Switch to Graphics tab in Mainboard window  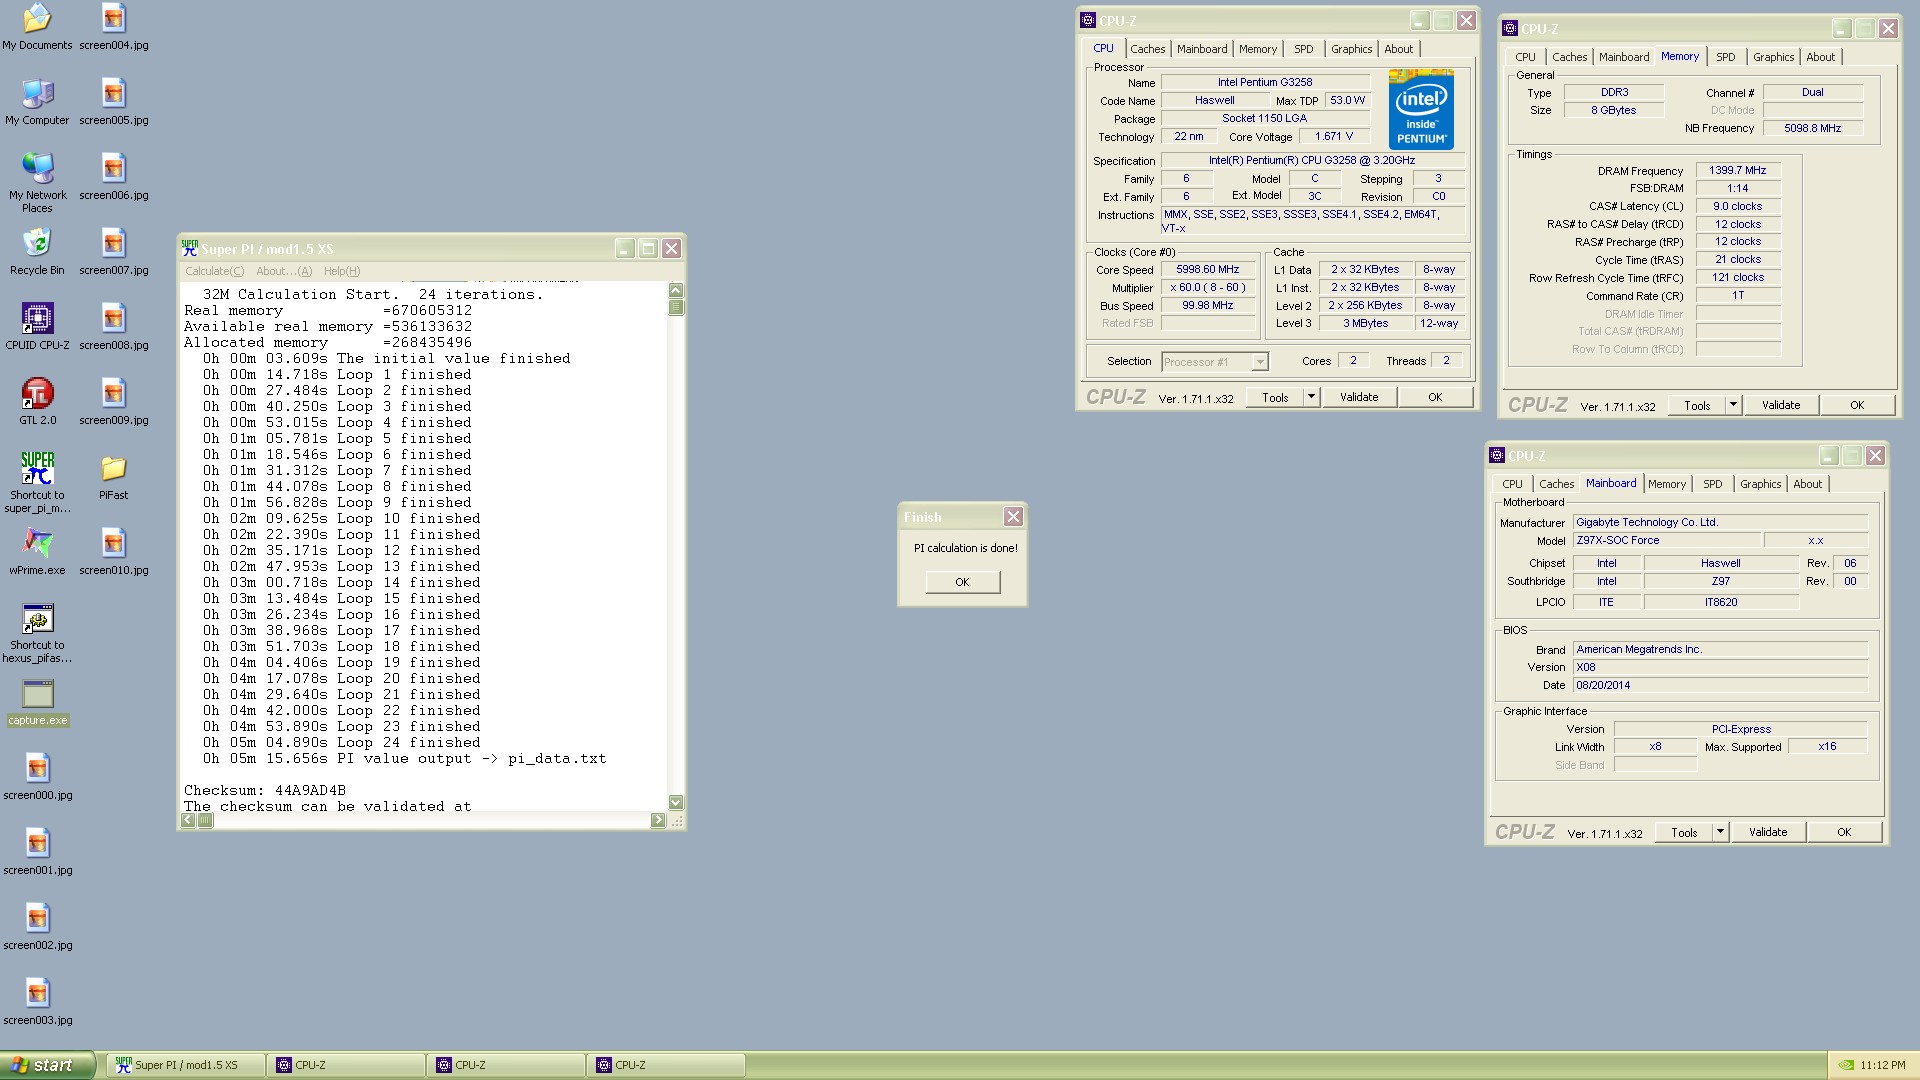pos(1760,484)
